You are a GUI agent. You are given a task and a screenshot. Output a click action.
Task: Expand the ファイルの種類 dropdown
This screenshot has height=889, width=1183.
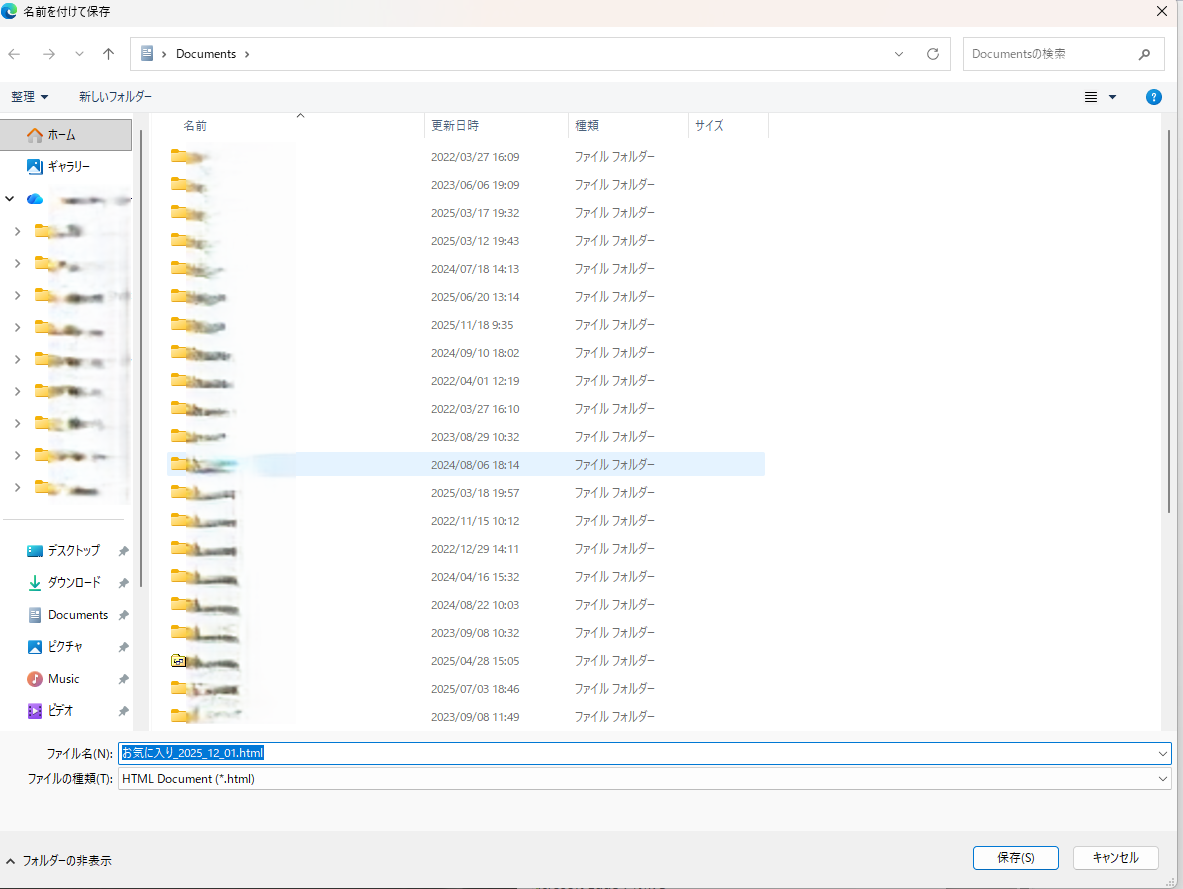pos(1162,779)
